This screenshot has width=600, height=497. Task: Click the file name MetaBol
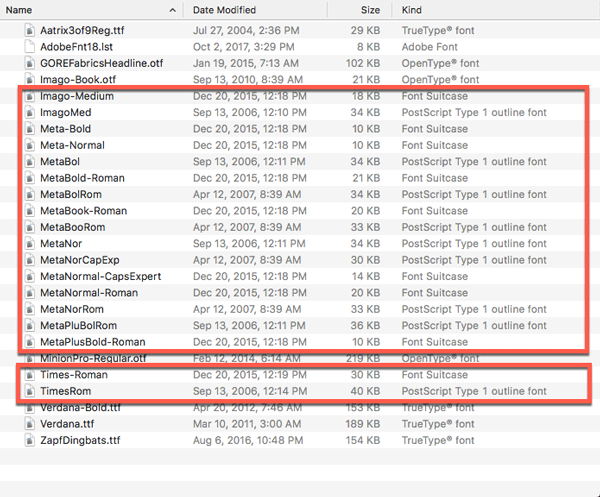(60, 161)
